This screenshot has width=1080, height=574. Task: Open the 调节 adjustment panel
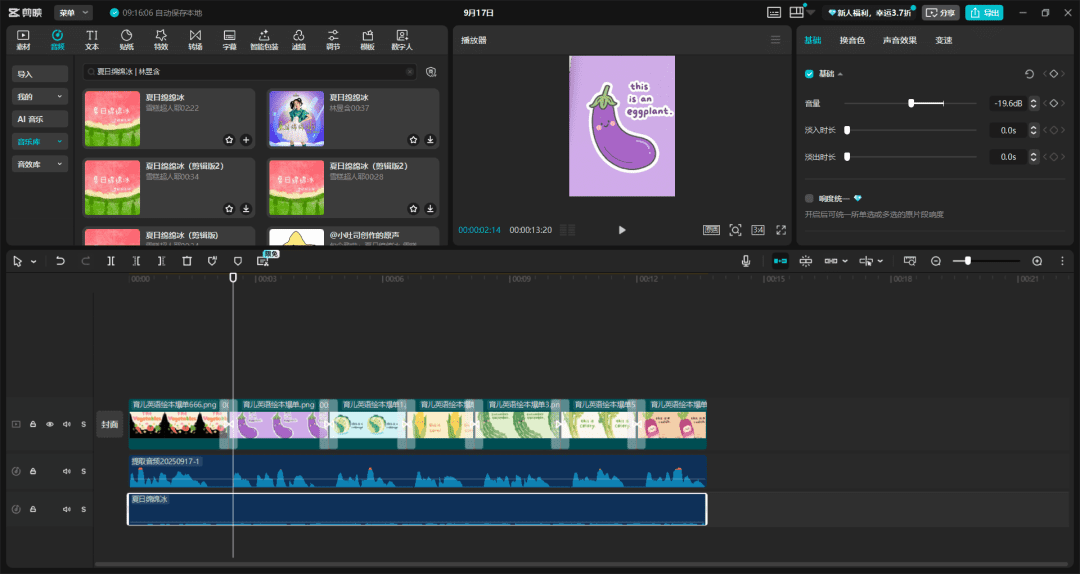(333, 40)
